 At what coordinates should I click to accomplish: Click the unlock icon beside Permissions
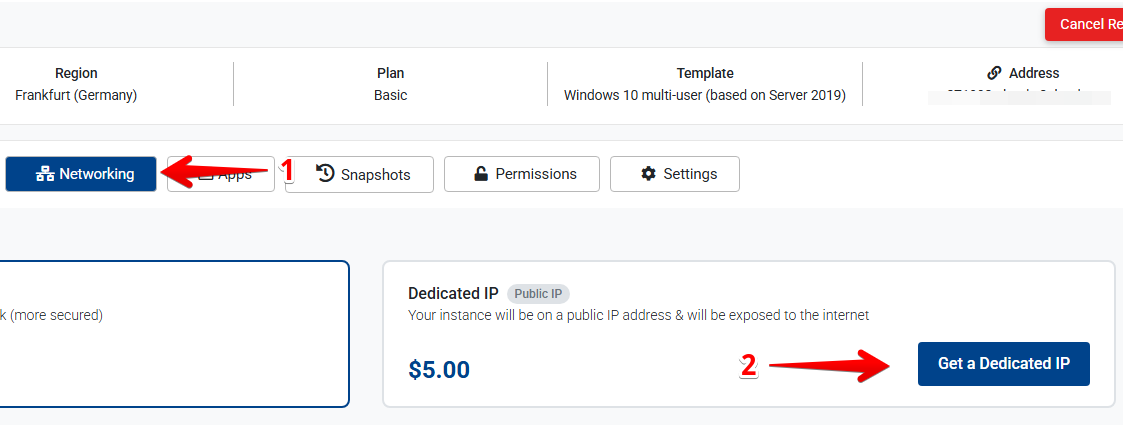[x=481, y=174]
